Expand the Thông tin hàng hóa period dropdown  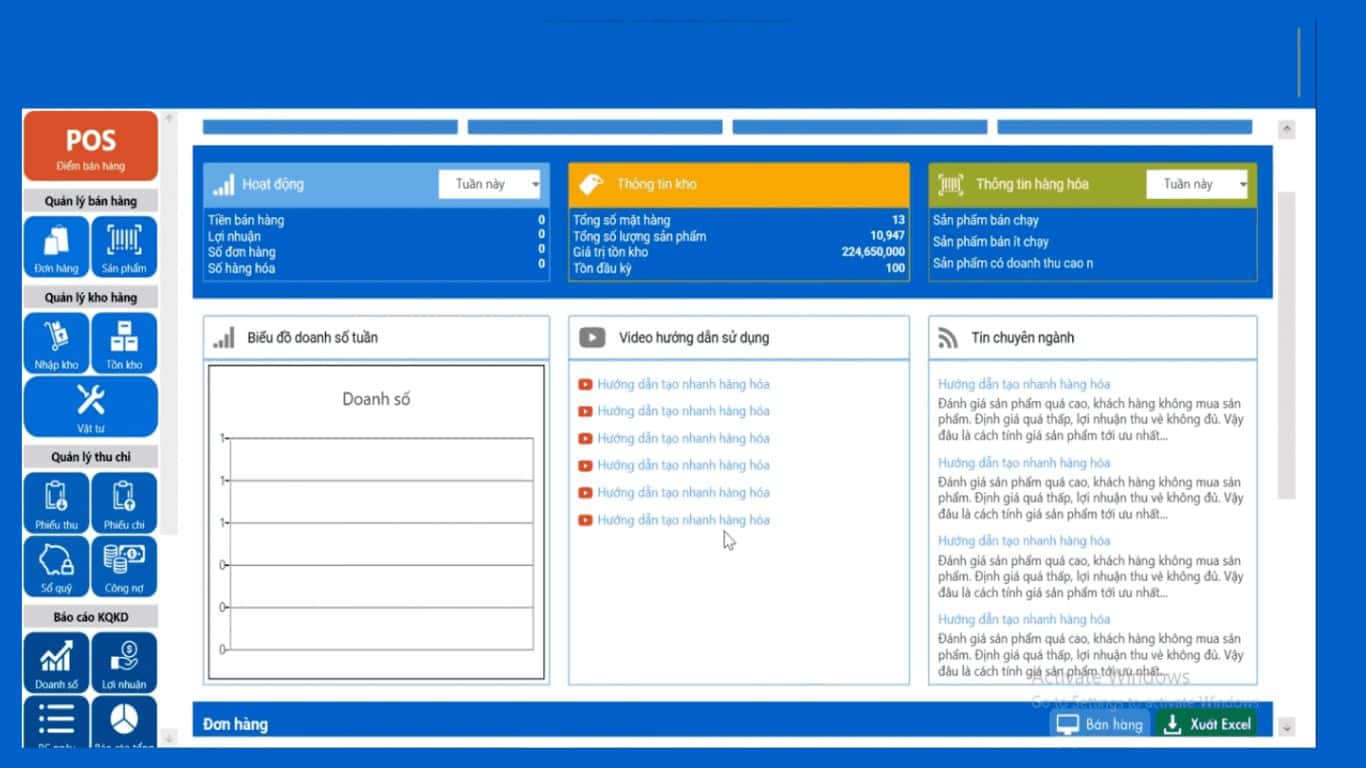(x=1198, y=184)
